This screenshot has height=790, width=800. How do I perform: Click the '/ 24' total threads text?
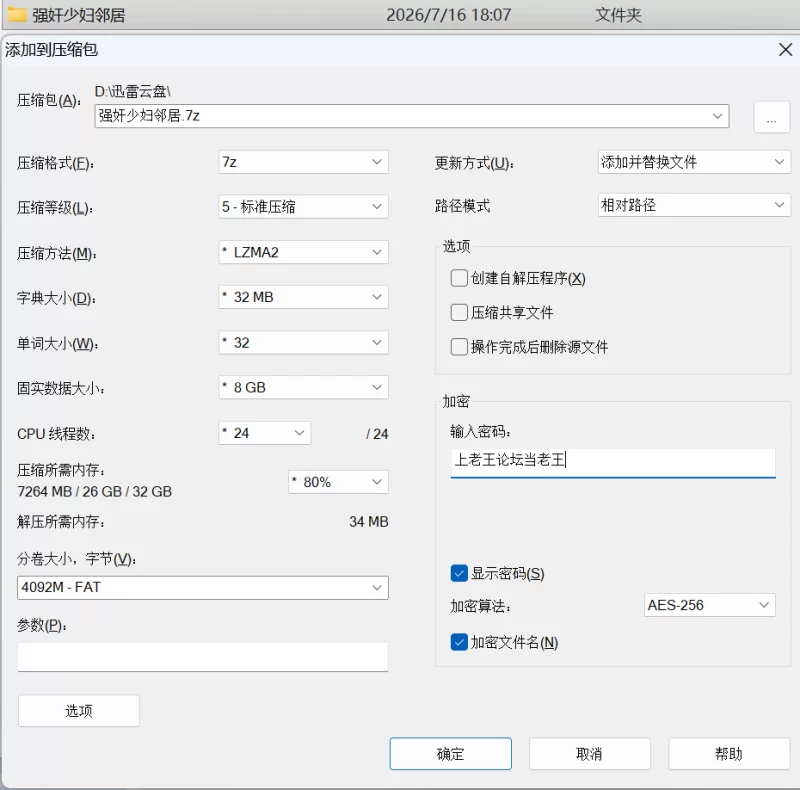tap(377, 434)
